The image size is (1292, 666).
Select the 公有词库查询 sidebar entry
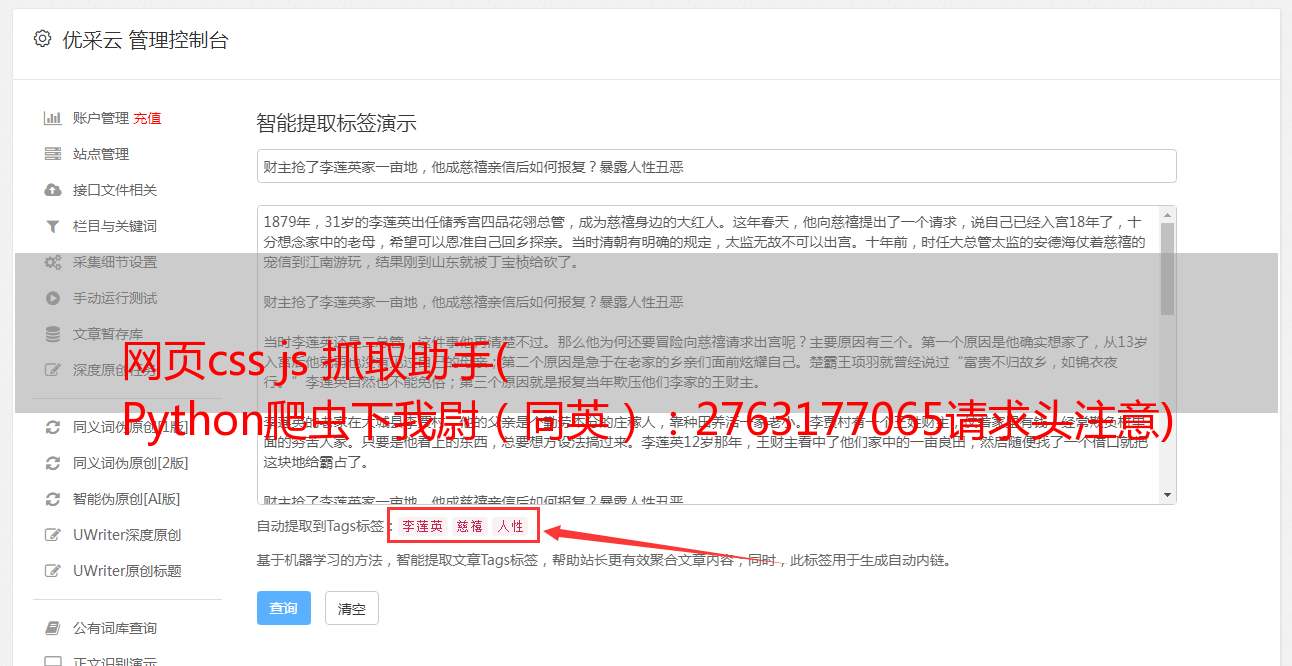point(115,628)
